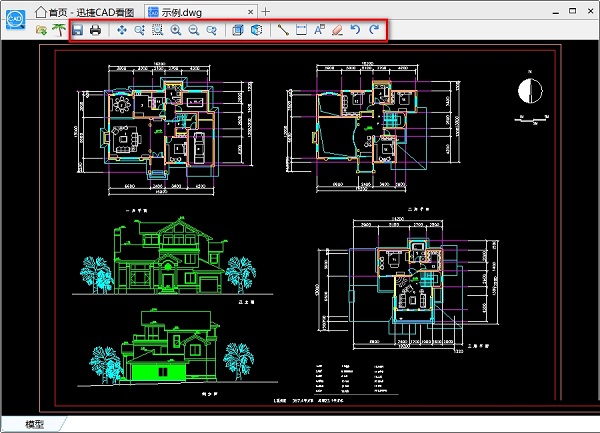600x433 pixels.
Task: Open a new tab with the plus button
Action: (x=266, y=12)
